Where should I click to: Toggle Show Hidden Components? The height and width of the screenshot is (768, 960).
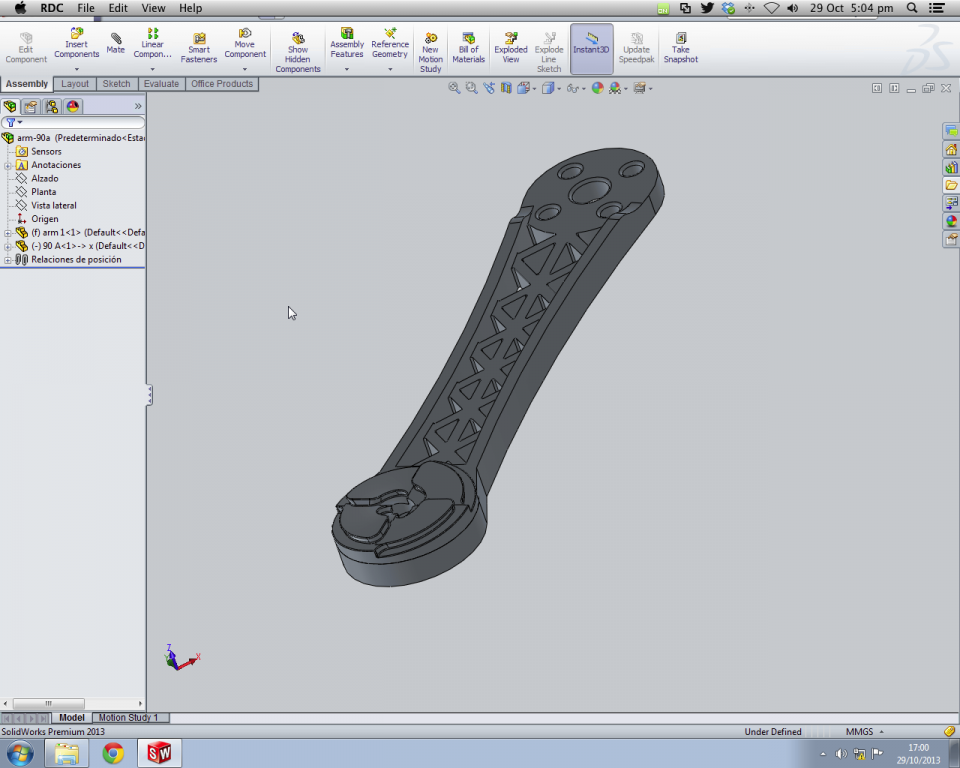point(298,52)
